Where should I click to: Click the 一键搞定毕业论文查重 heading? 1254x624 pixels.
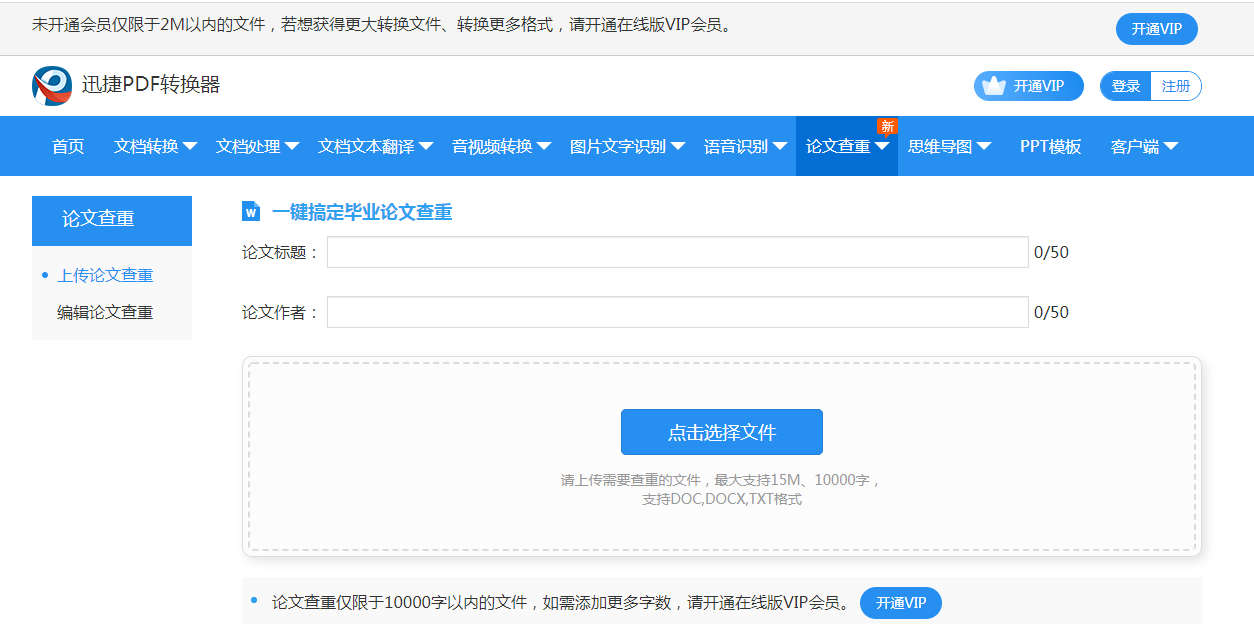coord(362,212)
